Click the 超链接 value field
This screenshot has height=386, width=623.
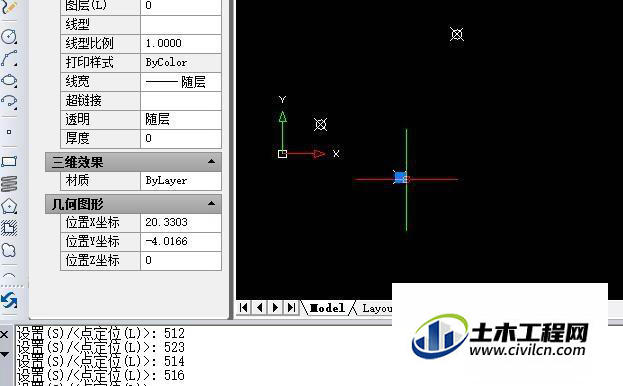[181, 100]
